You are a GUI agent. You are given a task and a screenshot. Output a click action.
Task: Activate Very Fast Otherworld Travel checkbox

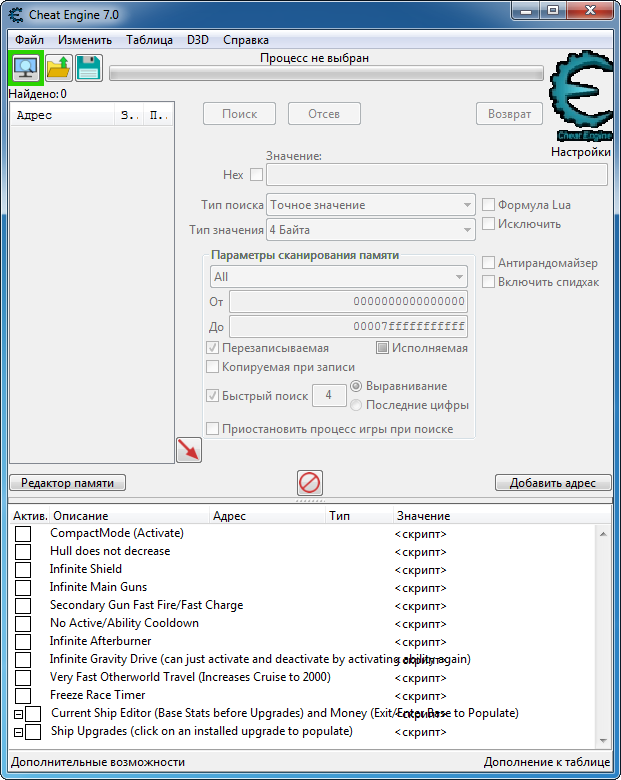(x=23, y=678)
